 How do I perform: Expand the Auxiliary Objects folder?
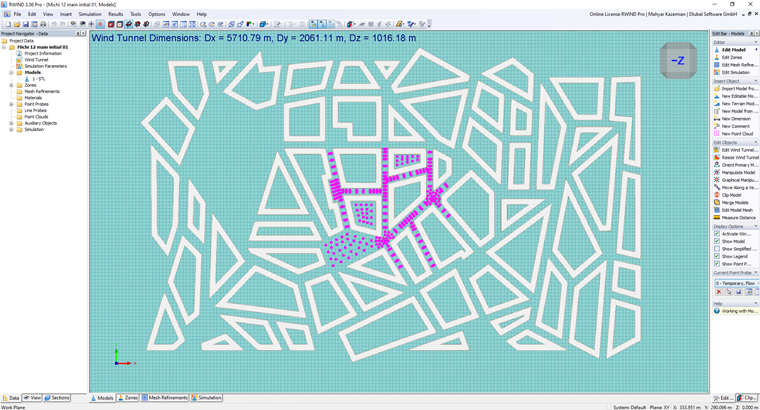pyautogui.click(x=11, y=123)
